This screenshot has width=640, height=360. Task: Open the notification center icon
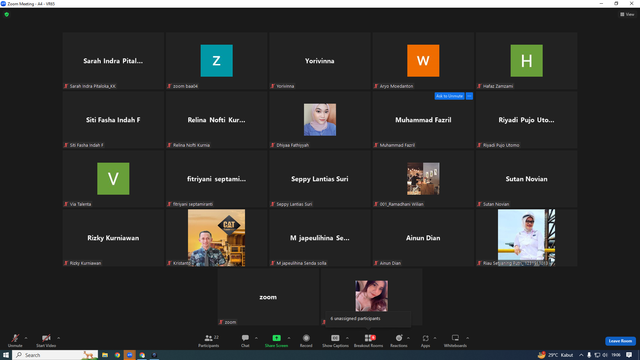coord(629,355)
